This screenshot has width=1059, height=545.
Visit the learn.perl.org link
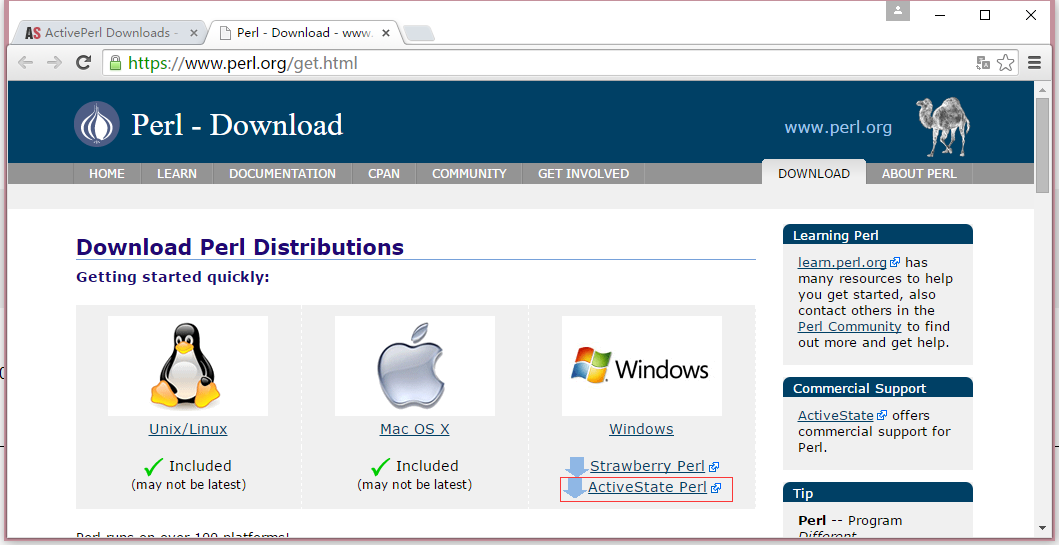(842, 262)
